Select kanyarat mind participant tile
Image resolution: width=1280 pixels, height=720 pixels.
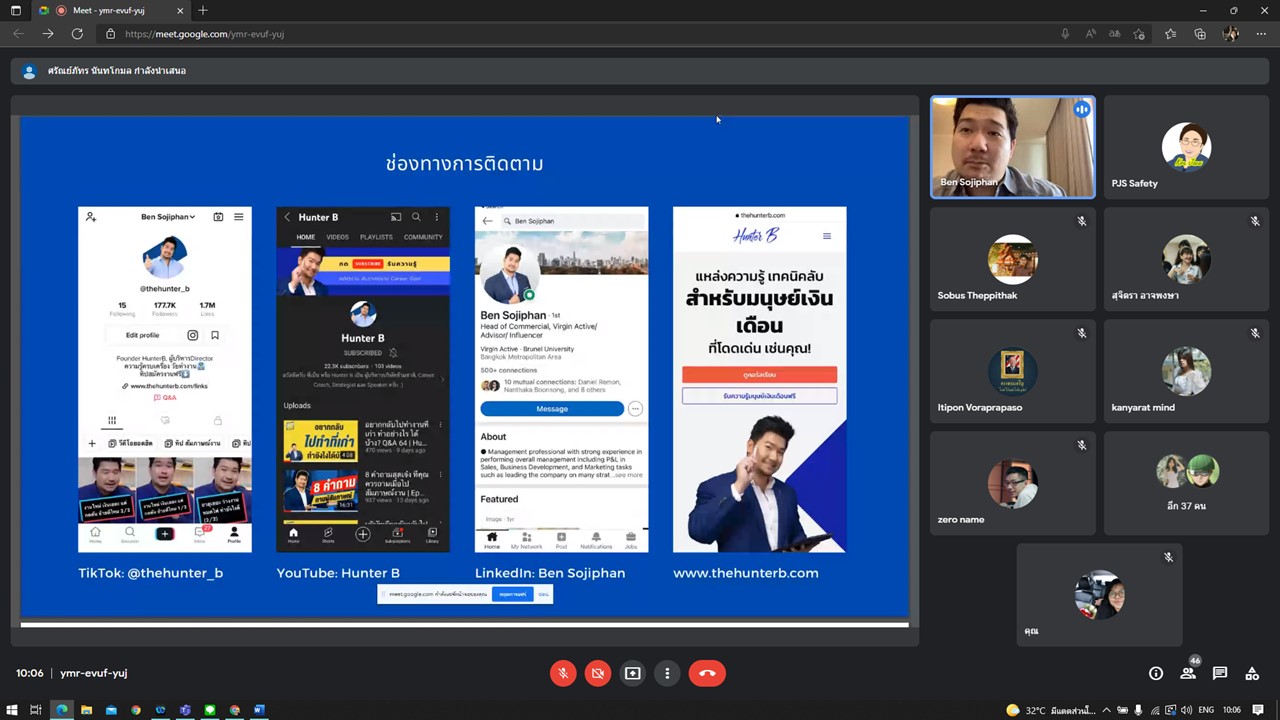(1186, 371)
